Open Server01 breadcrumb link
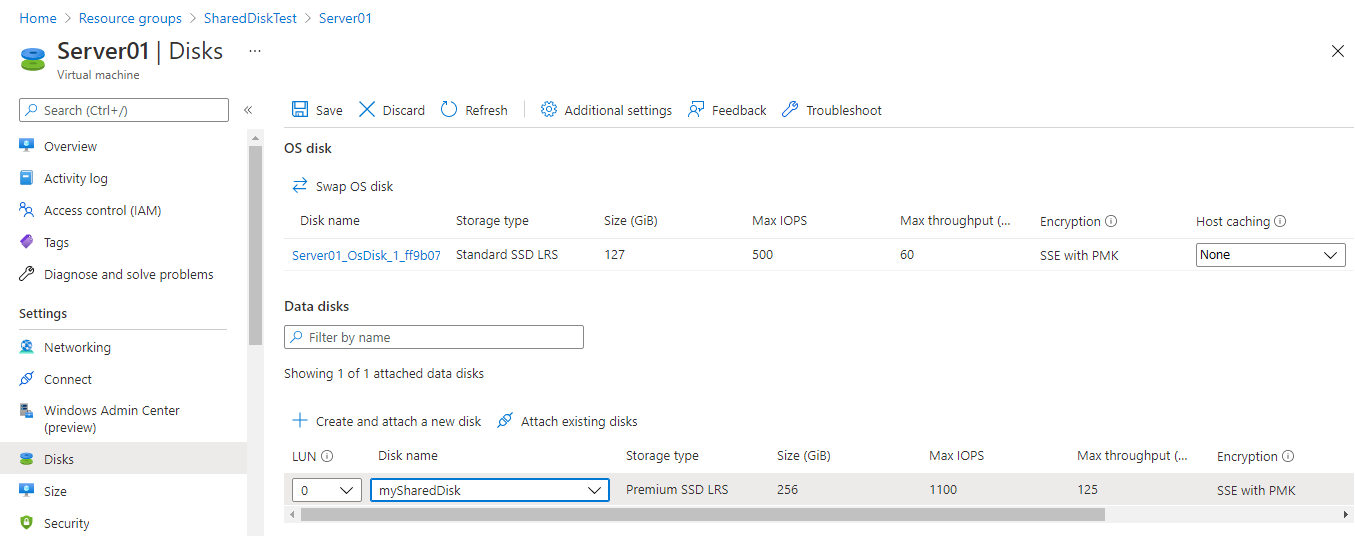Screen dimensions: 1355x536 point(345,18)
